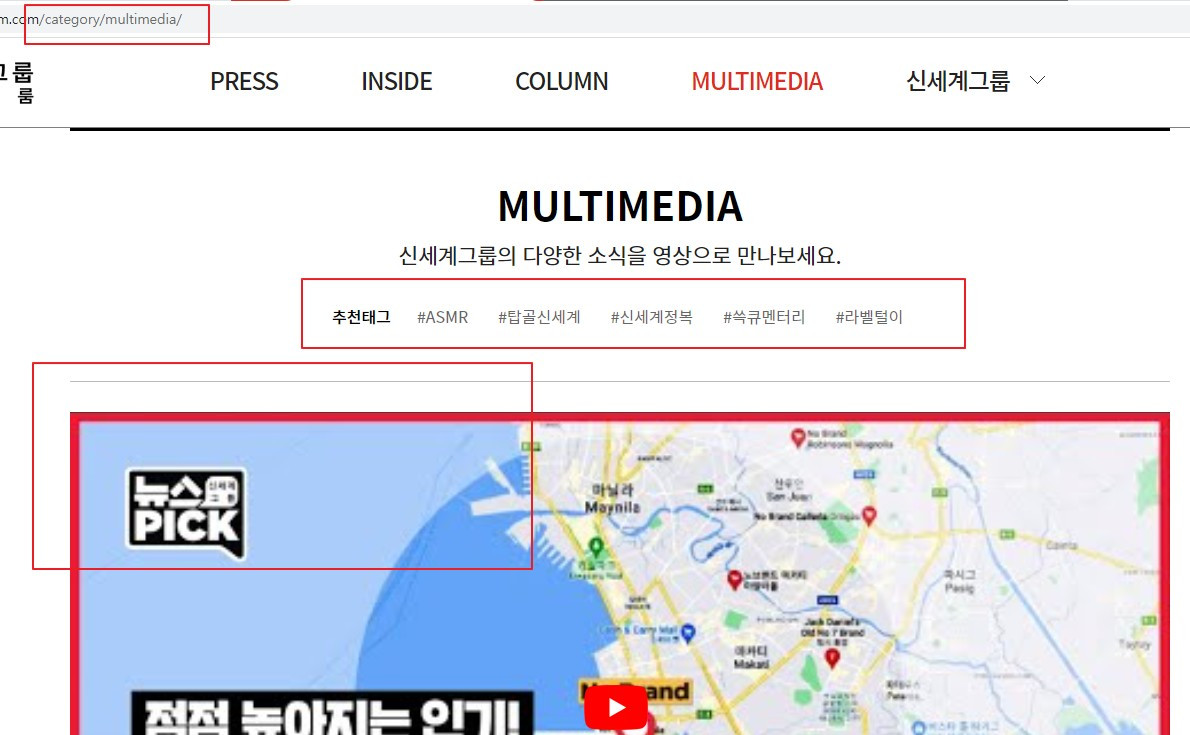Open the 신세계그룹 menu
The image size is (1190, 735).
click(x=958, y=80)
